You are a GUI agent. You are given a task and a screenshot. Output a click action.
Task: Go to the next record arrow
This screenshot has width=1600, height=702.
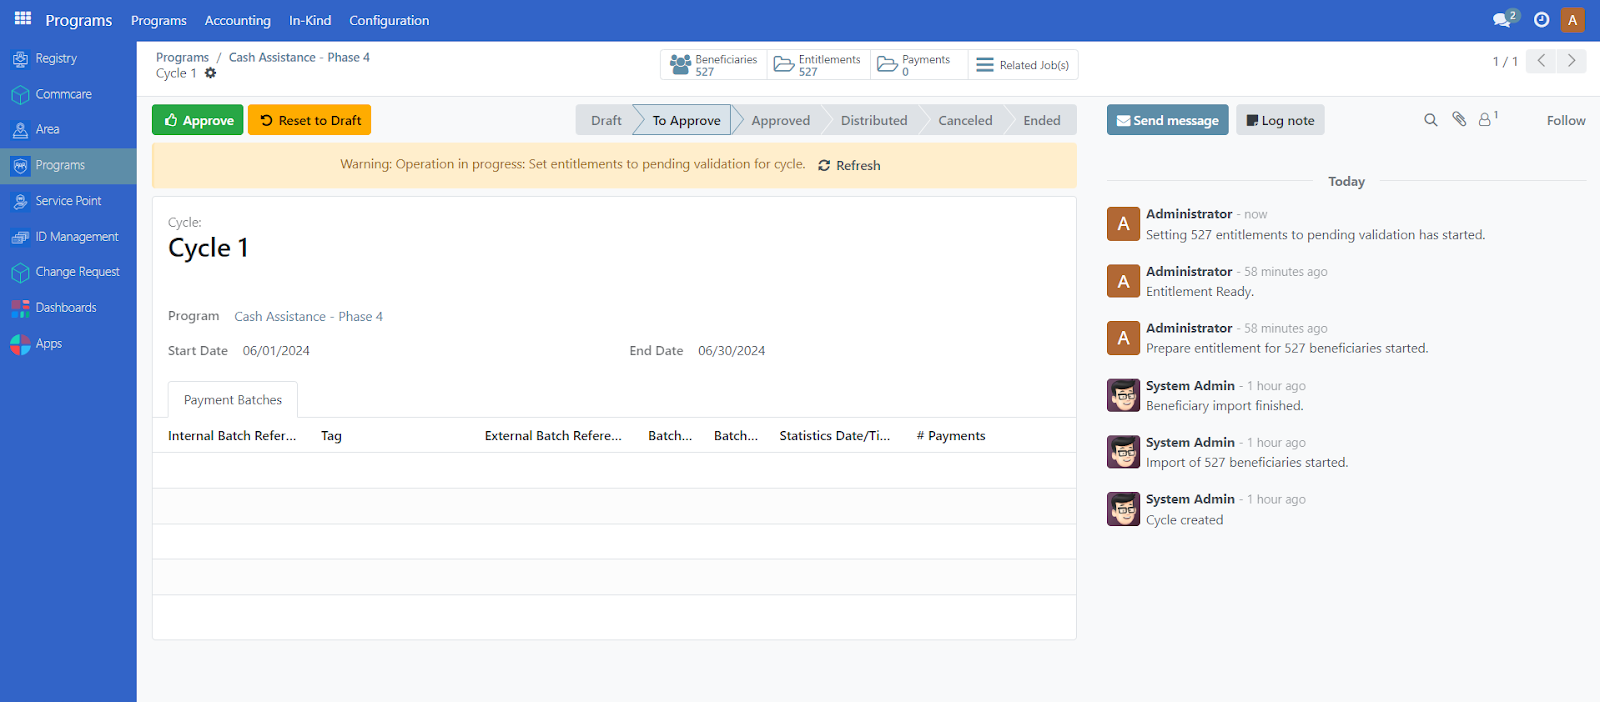point(1571,61)
